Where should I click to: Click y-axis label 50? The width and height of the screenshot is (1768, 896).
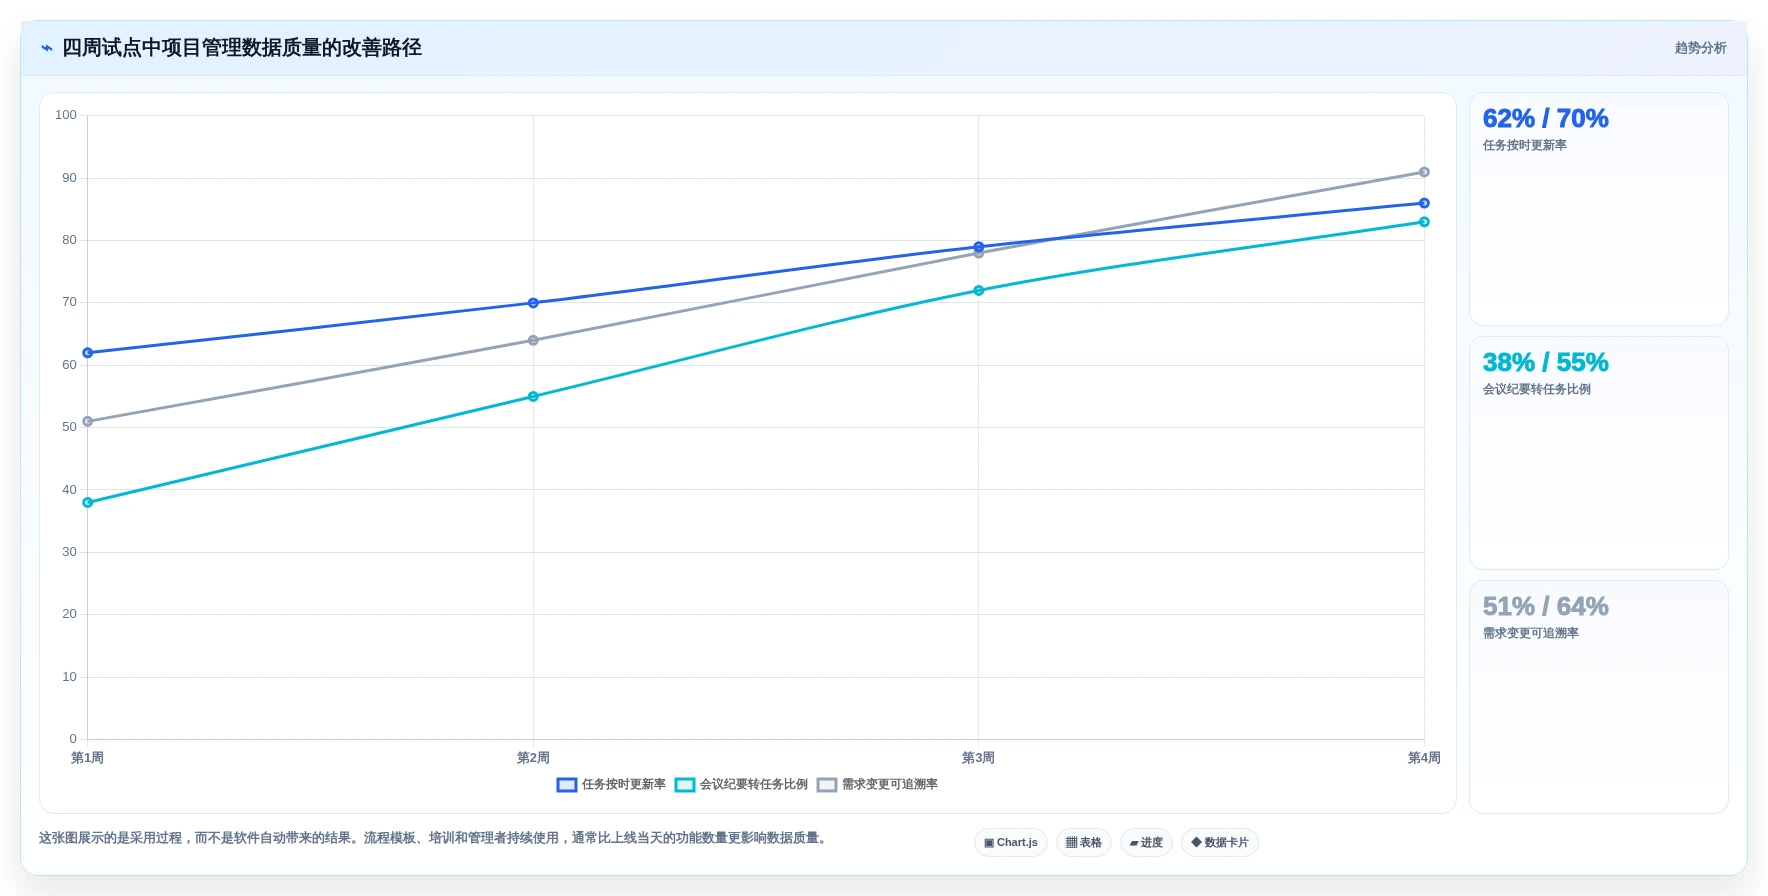click(x=69, y=427)
